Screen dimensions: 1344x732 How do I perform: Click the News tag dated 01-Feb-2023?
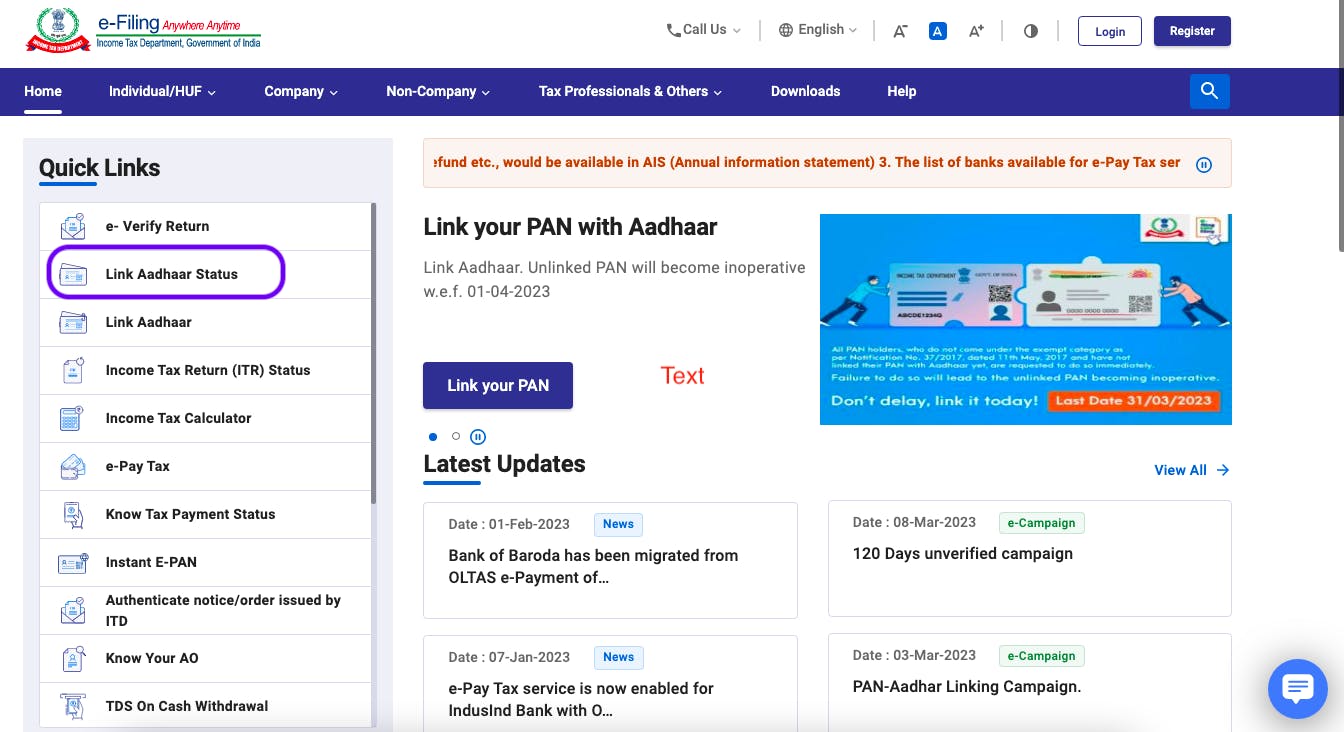618,524
